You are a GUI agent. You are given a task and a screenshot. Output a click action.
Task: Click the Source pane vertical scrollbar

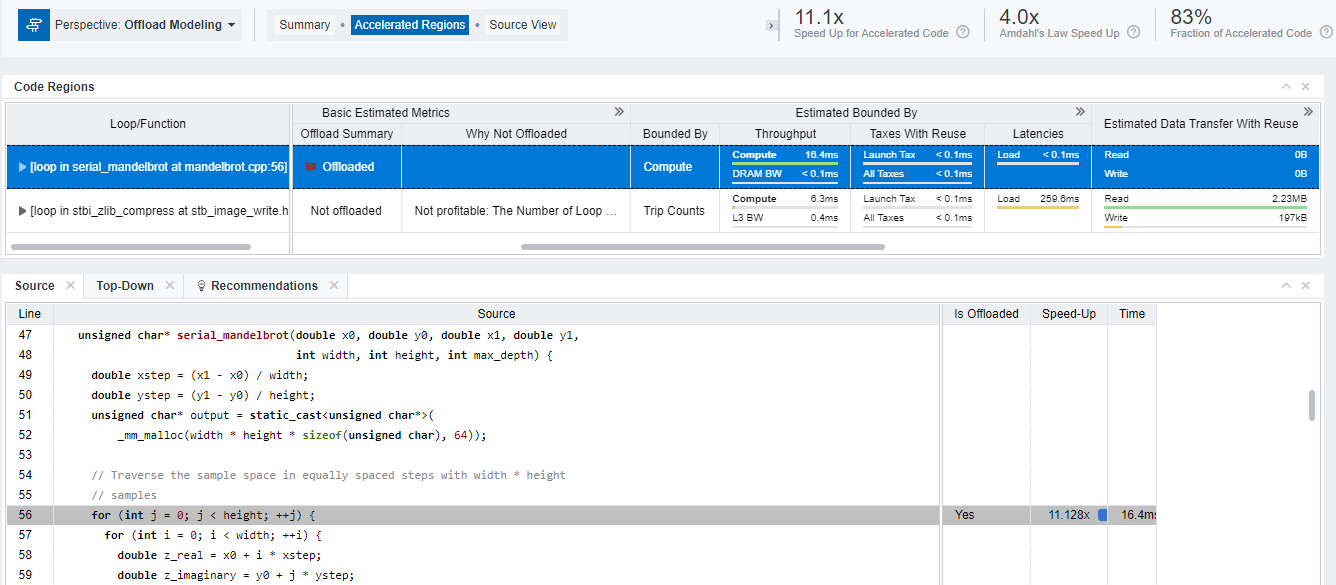click(x=1312, y=406)
